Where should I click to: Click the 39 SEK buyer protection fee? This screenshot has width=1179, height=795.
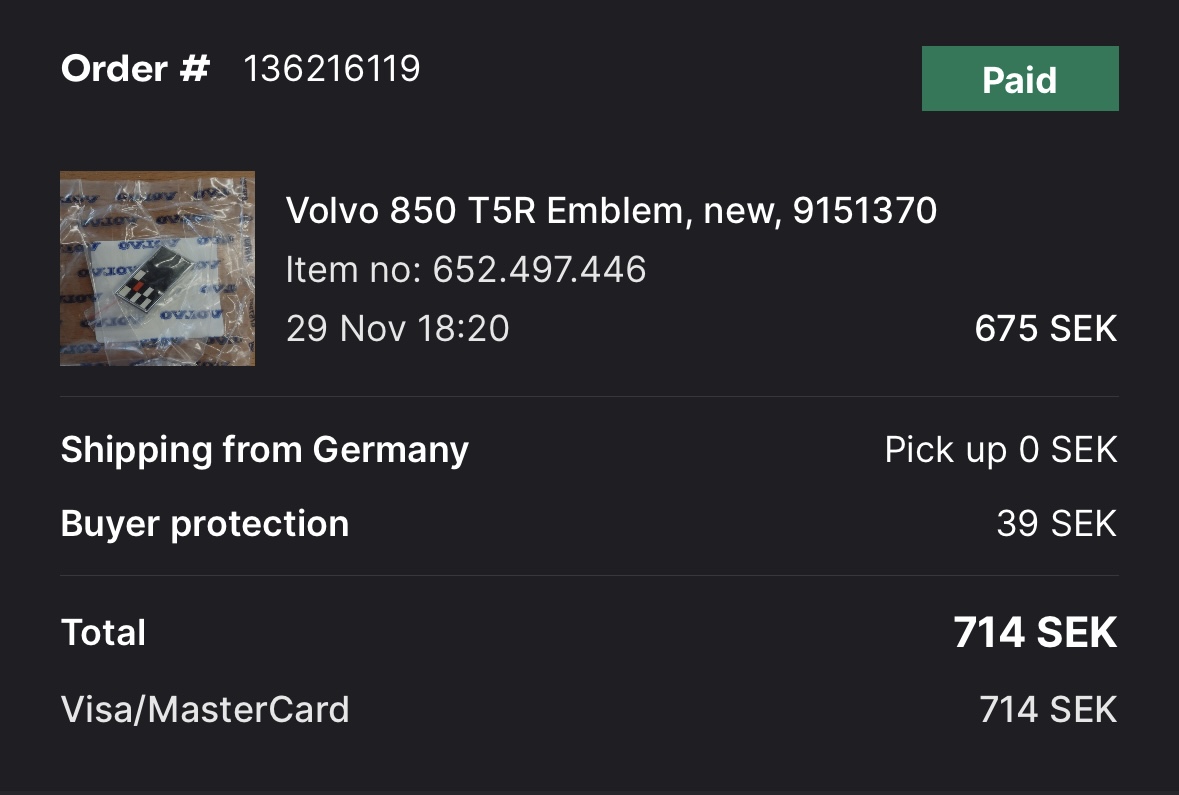(1056, 523)
